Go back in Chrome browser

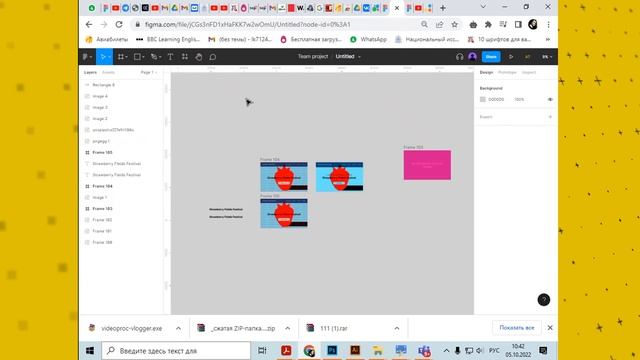(89, 24)
